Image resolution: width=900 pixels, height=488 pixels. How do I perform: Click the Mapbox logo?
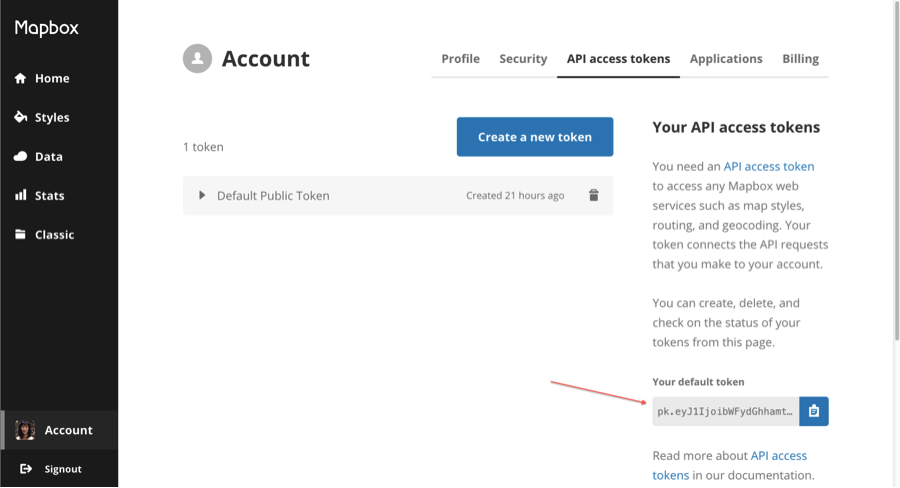point(46,28)
